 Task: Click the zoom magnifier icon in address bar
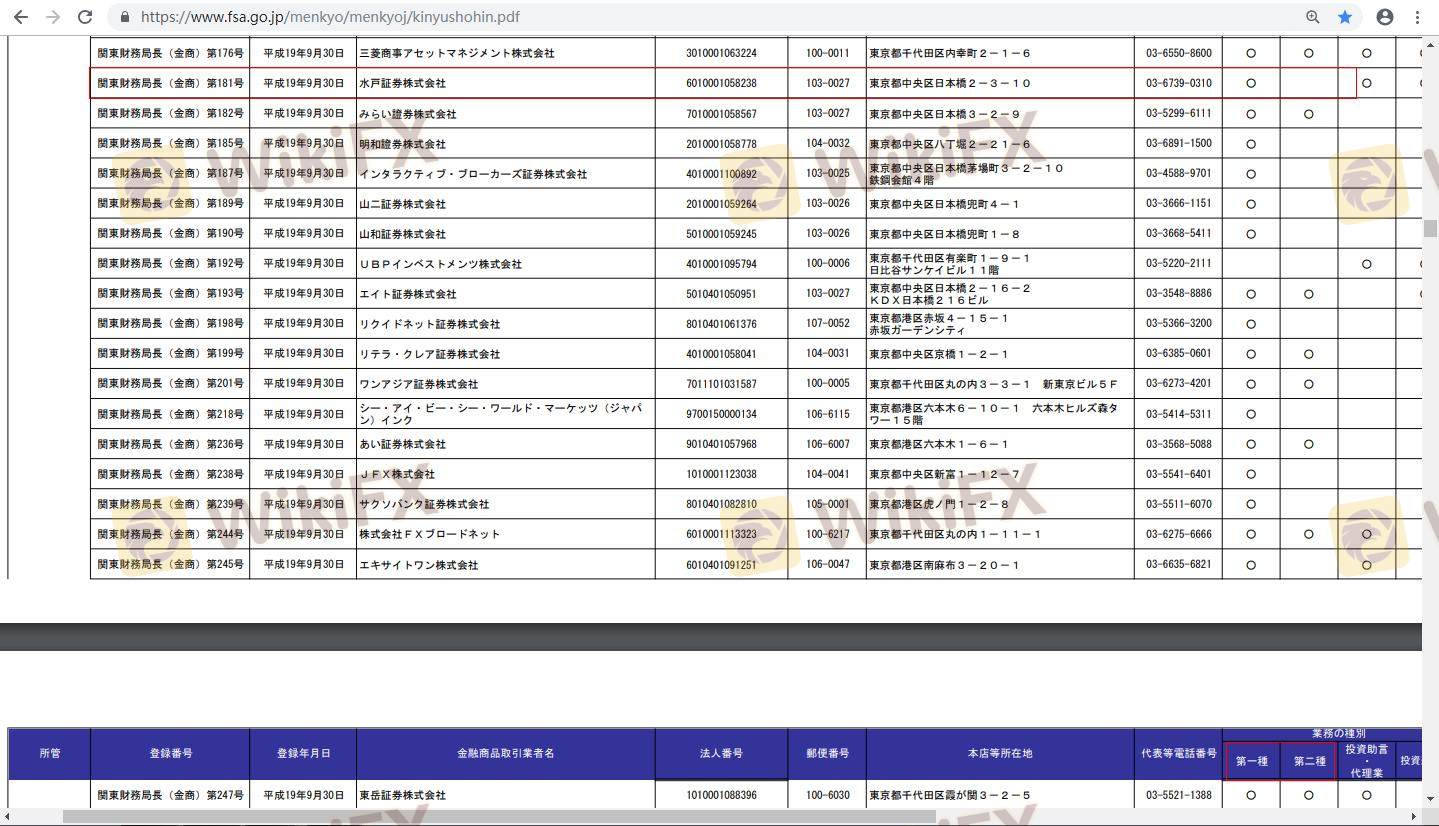[x=1312, y=17]
